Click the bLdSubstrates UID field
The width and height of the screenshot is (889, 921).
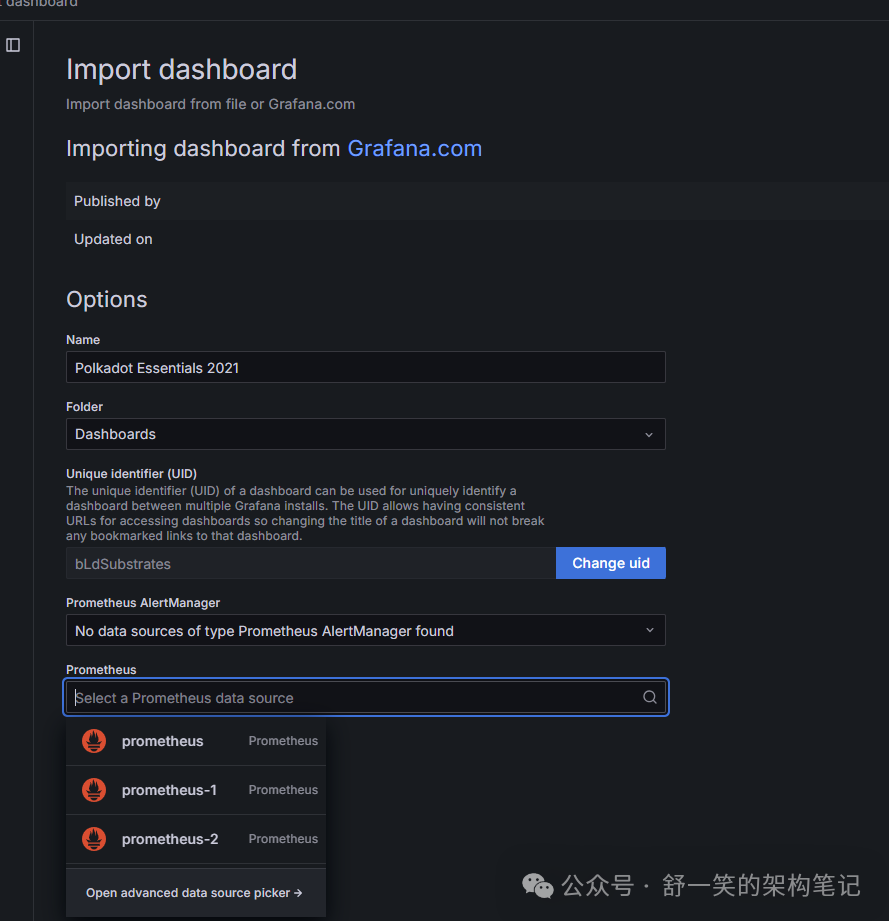pos(310,564)
